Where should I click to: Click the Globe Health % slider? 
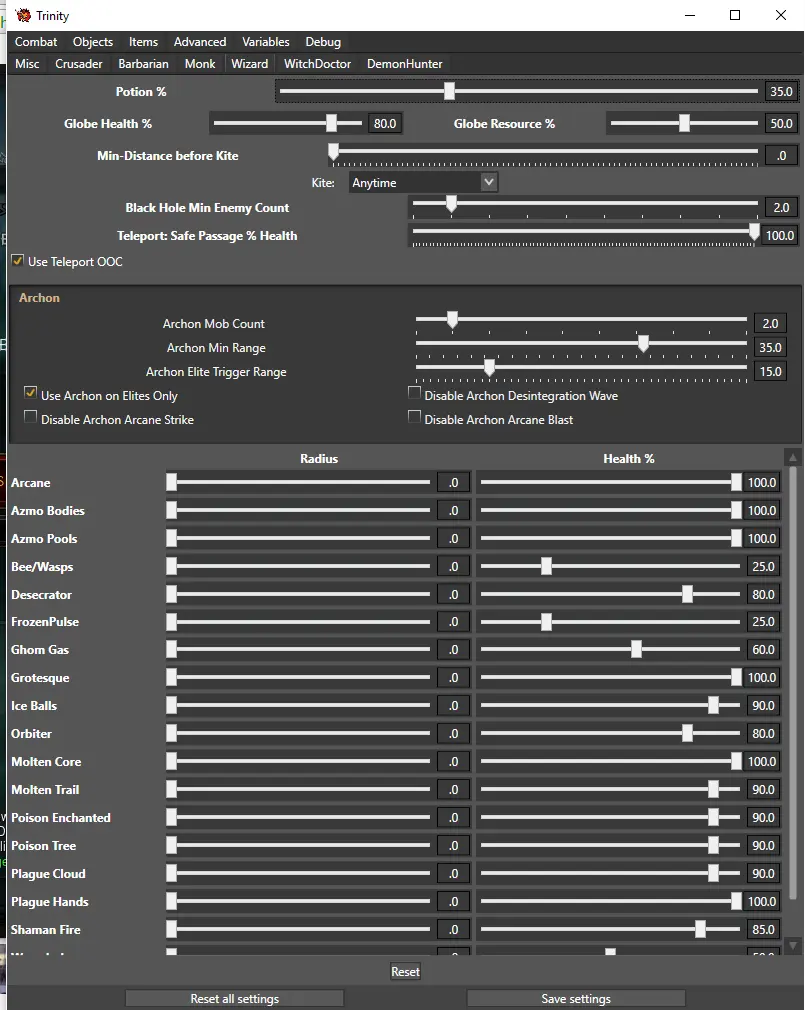pos(288,123)
